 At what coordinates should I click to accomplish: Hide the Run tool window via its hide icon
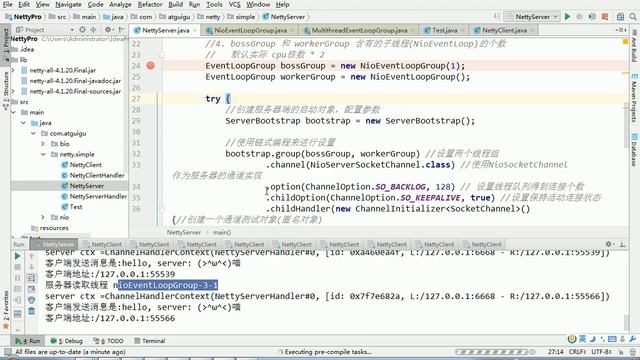[x=623, y=244]
